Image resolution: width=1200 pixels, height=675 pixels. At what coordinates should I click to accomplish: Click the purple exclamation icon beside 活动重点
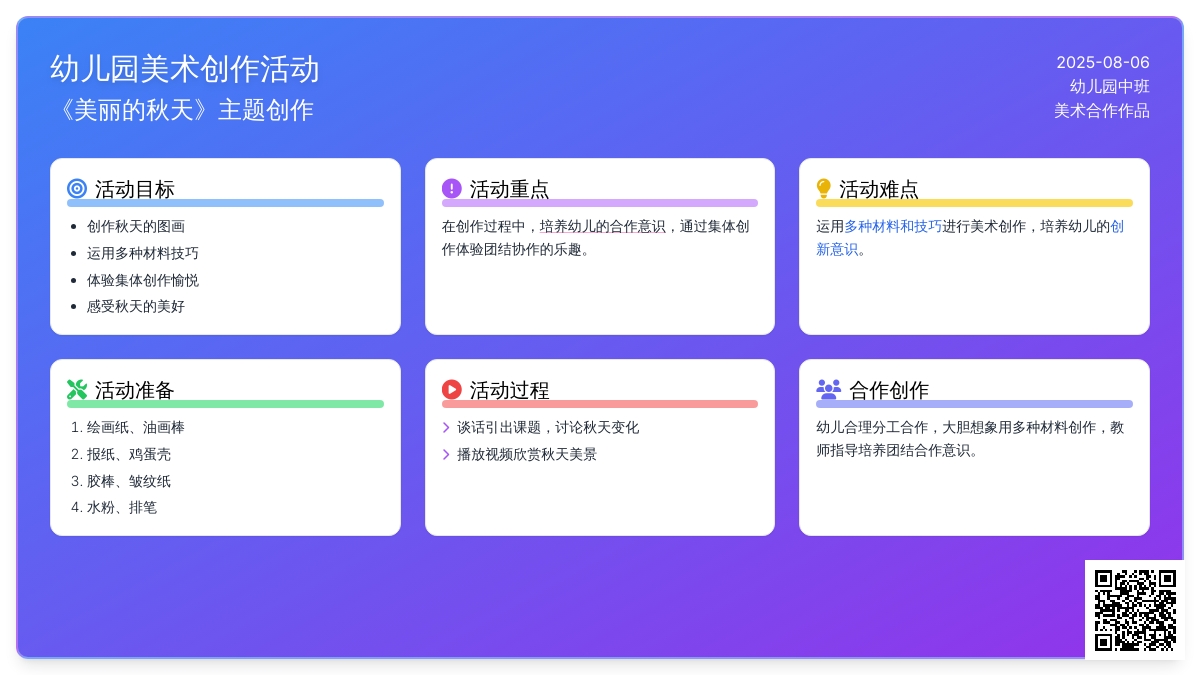[452, 188]
